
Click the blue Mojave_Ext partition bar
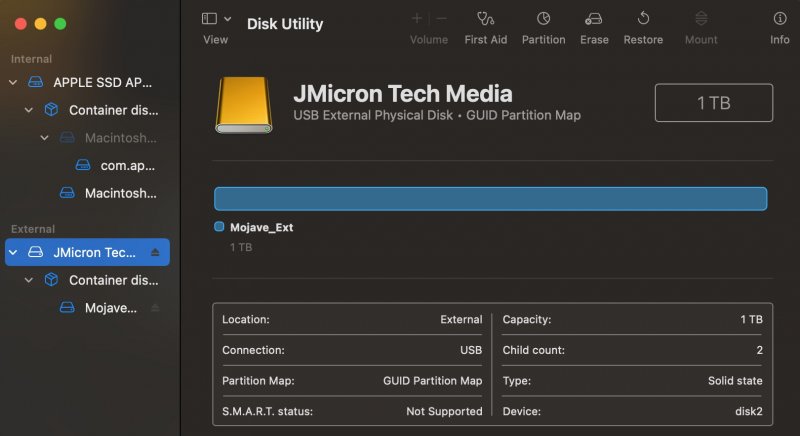pyautogui.click(x=490, y=198)
